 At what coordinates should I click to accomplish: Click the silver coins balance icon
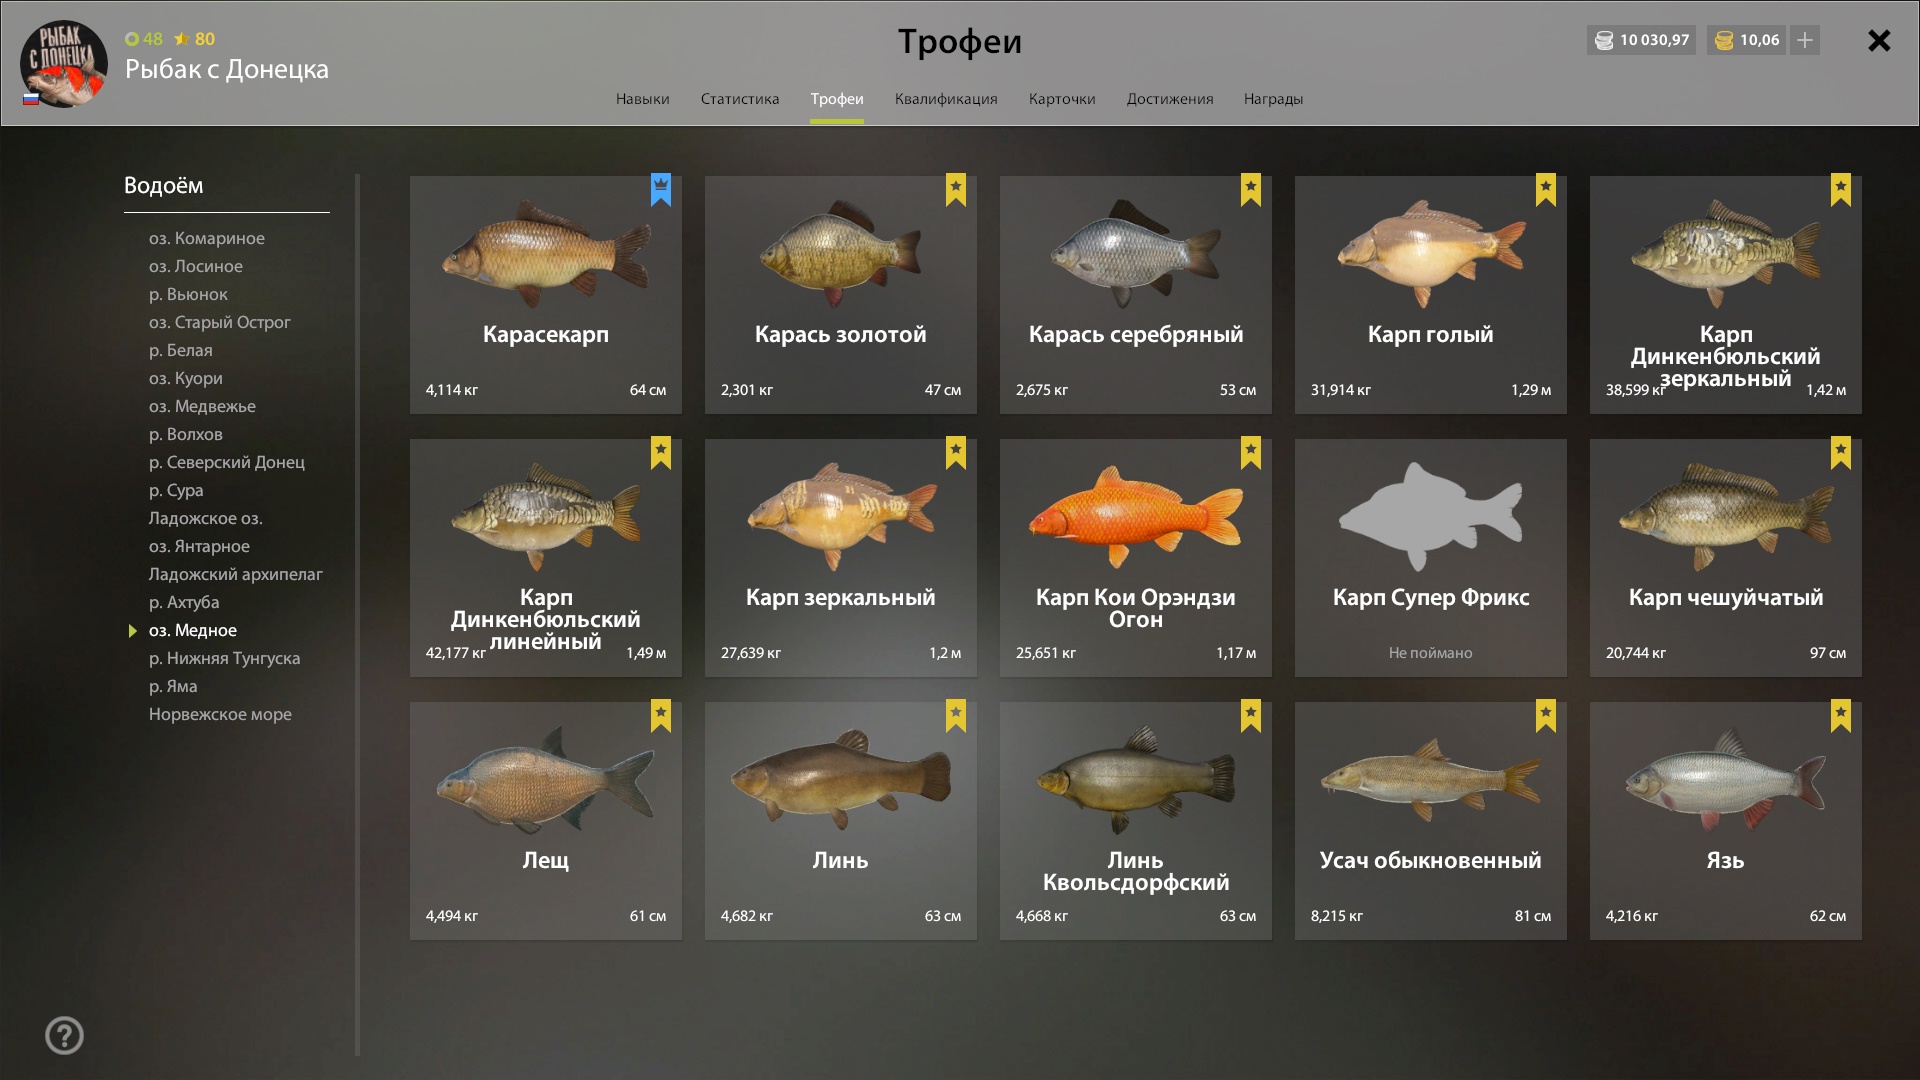click(1604, 40)
